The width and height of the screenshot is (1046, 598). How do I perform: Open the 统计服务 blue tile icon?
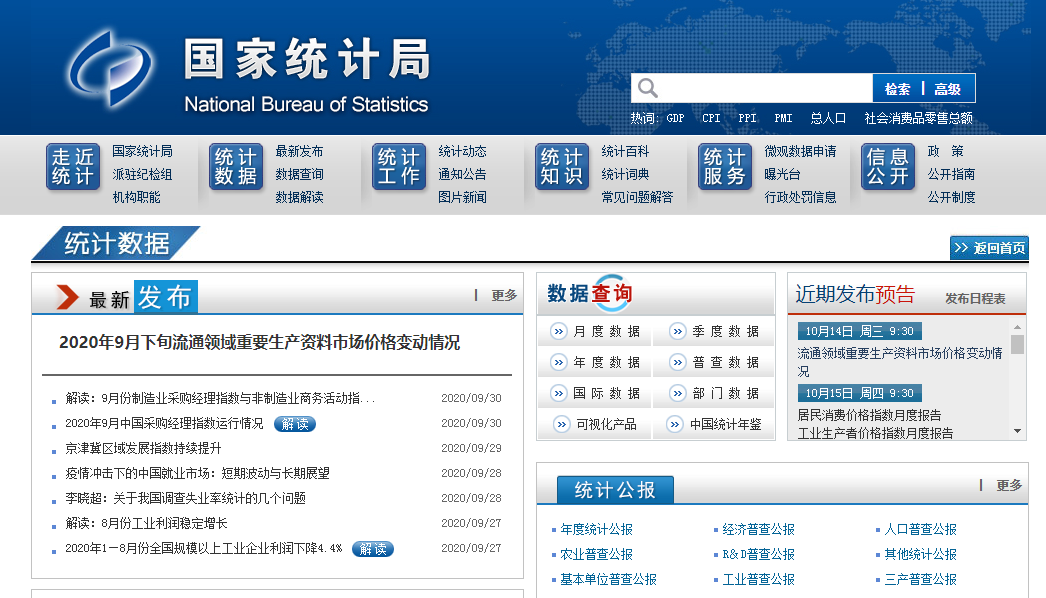tap(725, 167)
